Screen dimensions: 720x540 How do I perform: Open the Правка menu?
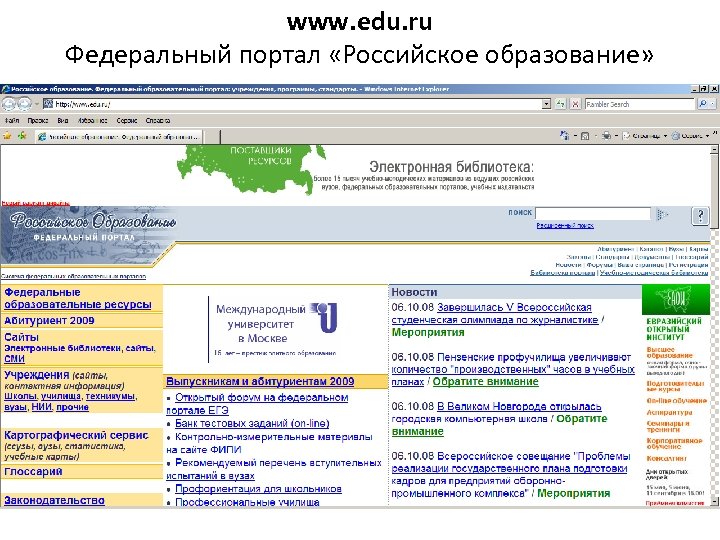coord(37,120)
